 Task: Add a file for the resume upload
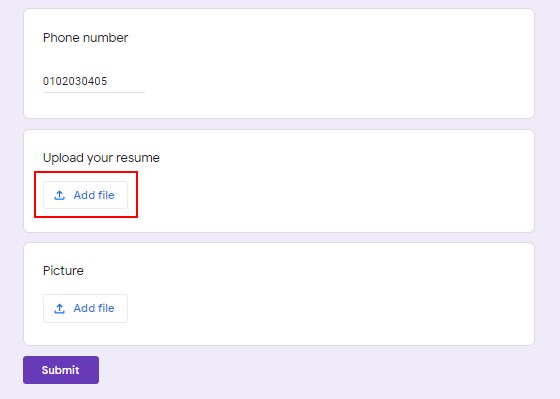pos(85,195)
